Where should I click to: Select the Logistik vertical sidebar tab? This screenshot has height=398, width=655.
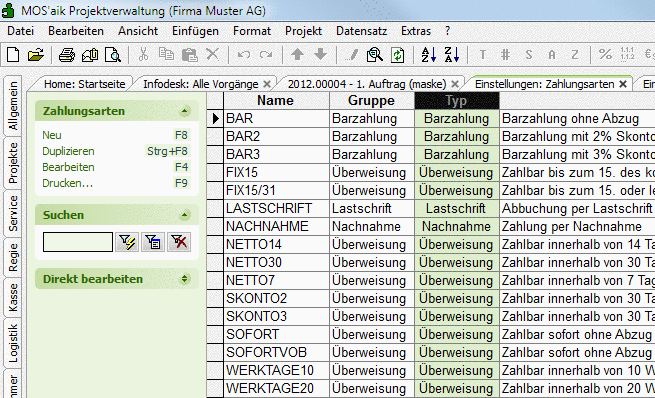pos(13,343)
